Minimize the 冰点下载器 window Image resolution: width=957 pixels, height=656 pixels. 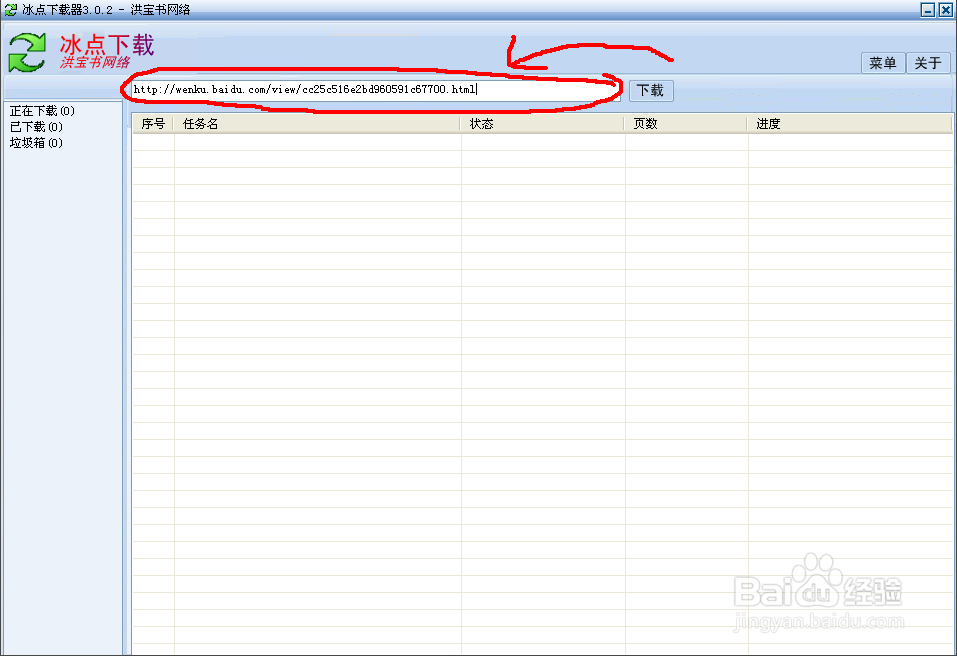928,10
